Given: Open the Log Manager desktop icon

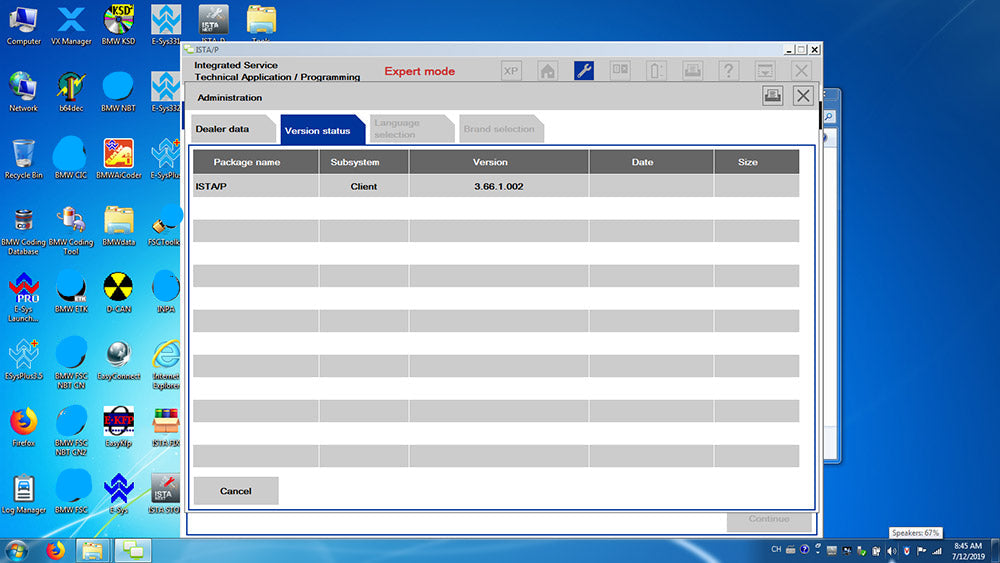Looking at the screenshot, I should click(x=24, y=492).
